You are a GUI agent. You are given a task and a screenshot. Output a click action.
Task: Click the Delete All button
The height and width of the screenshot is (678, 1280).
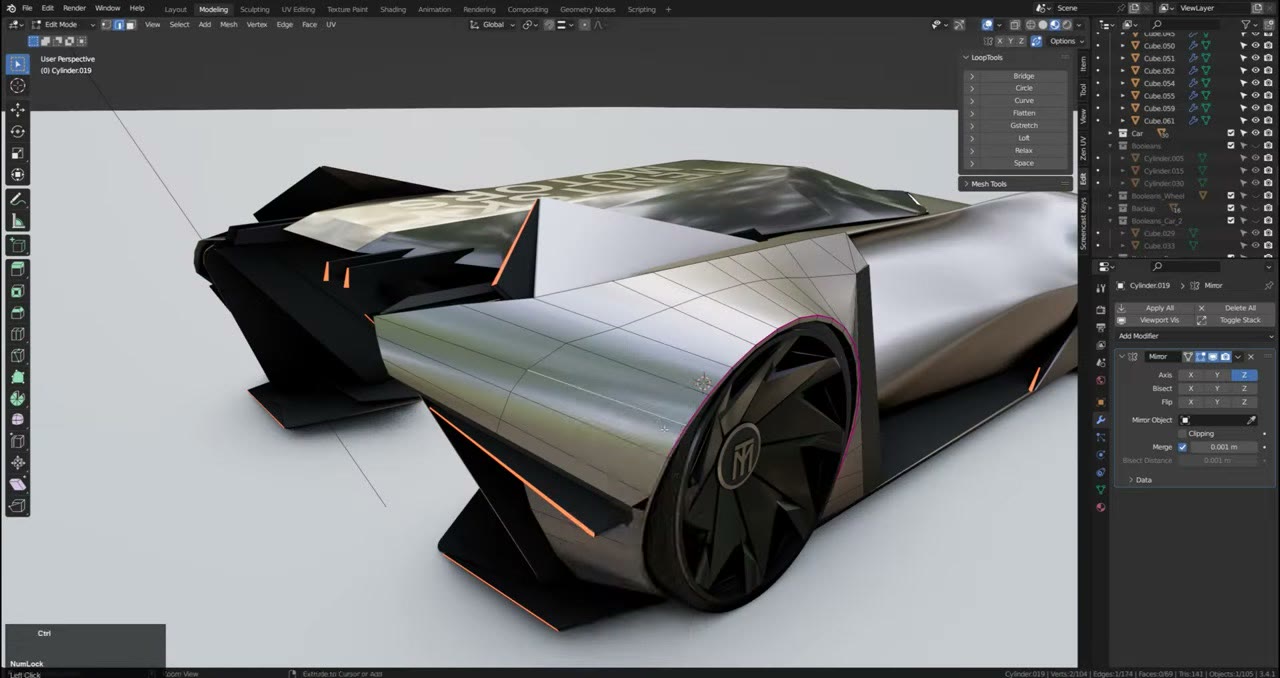point(1234,308)
